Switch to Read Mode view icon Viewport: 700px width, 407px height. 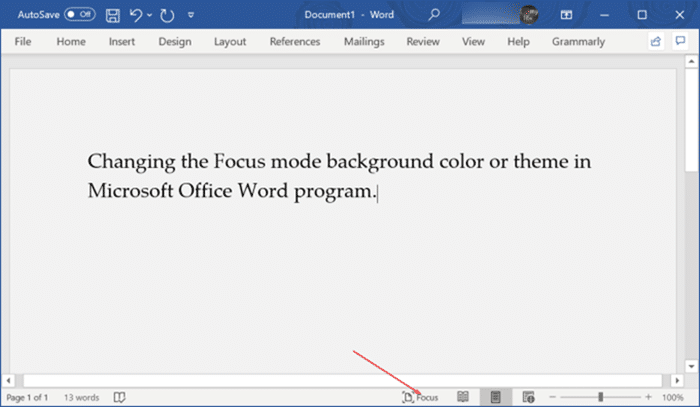[463, 397]
